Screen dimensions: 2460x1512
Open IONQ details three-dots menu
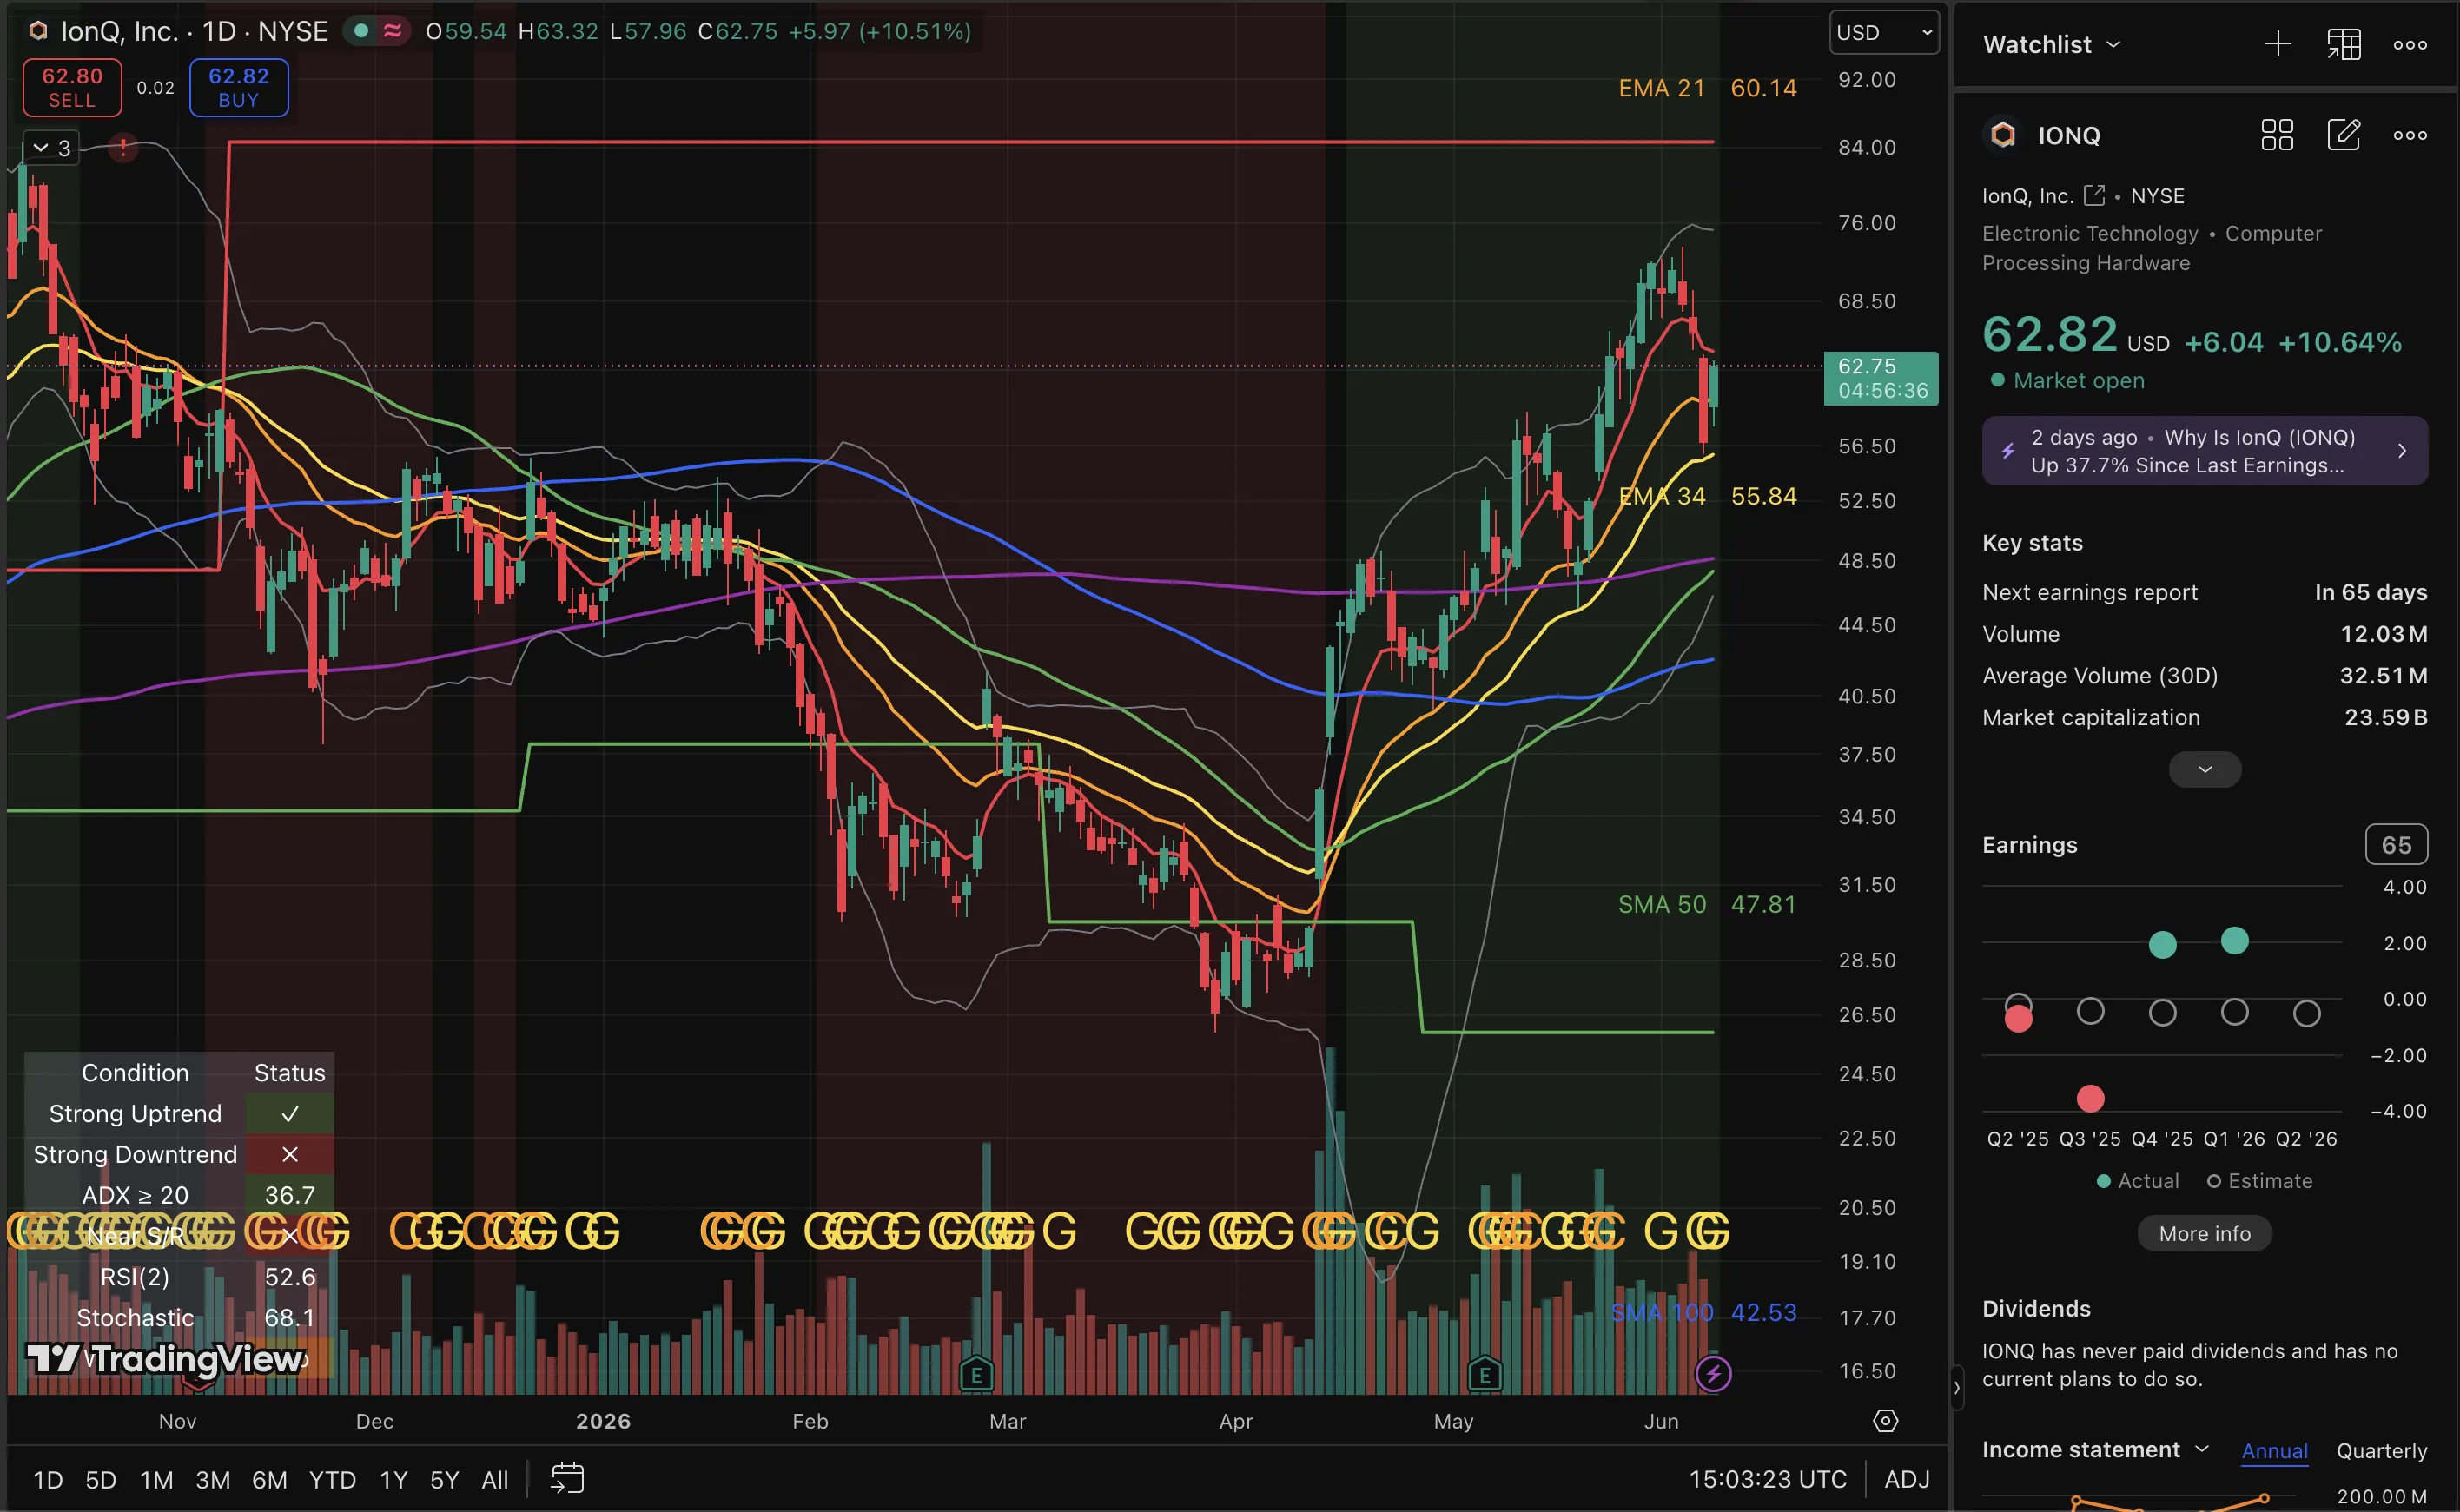2410,135
